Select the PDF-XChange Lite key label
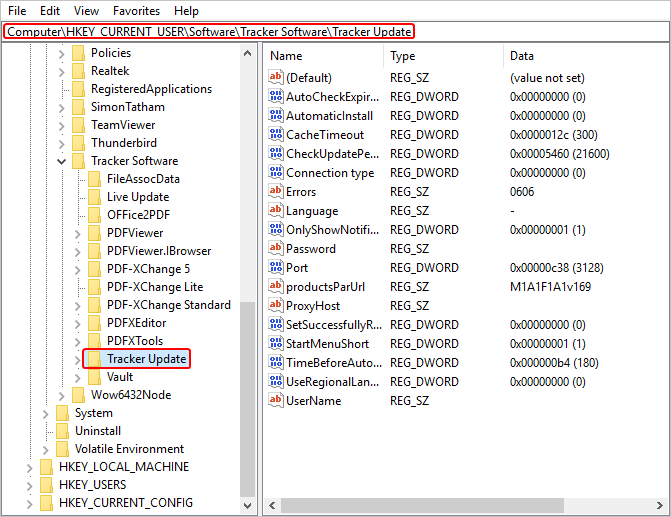Screen dimensions: 671x517 [155, 287]
